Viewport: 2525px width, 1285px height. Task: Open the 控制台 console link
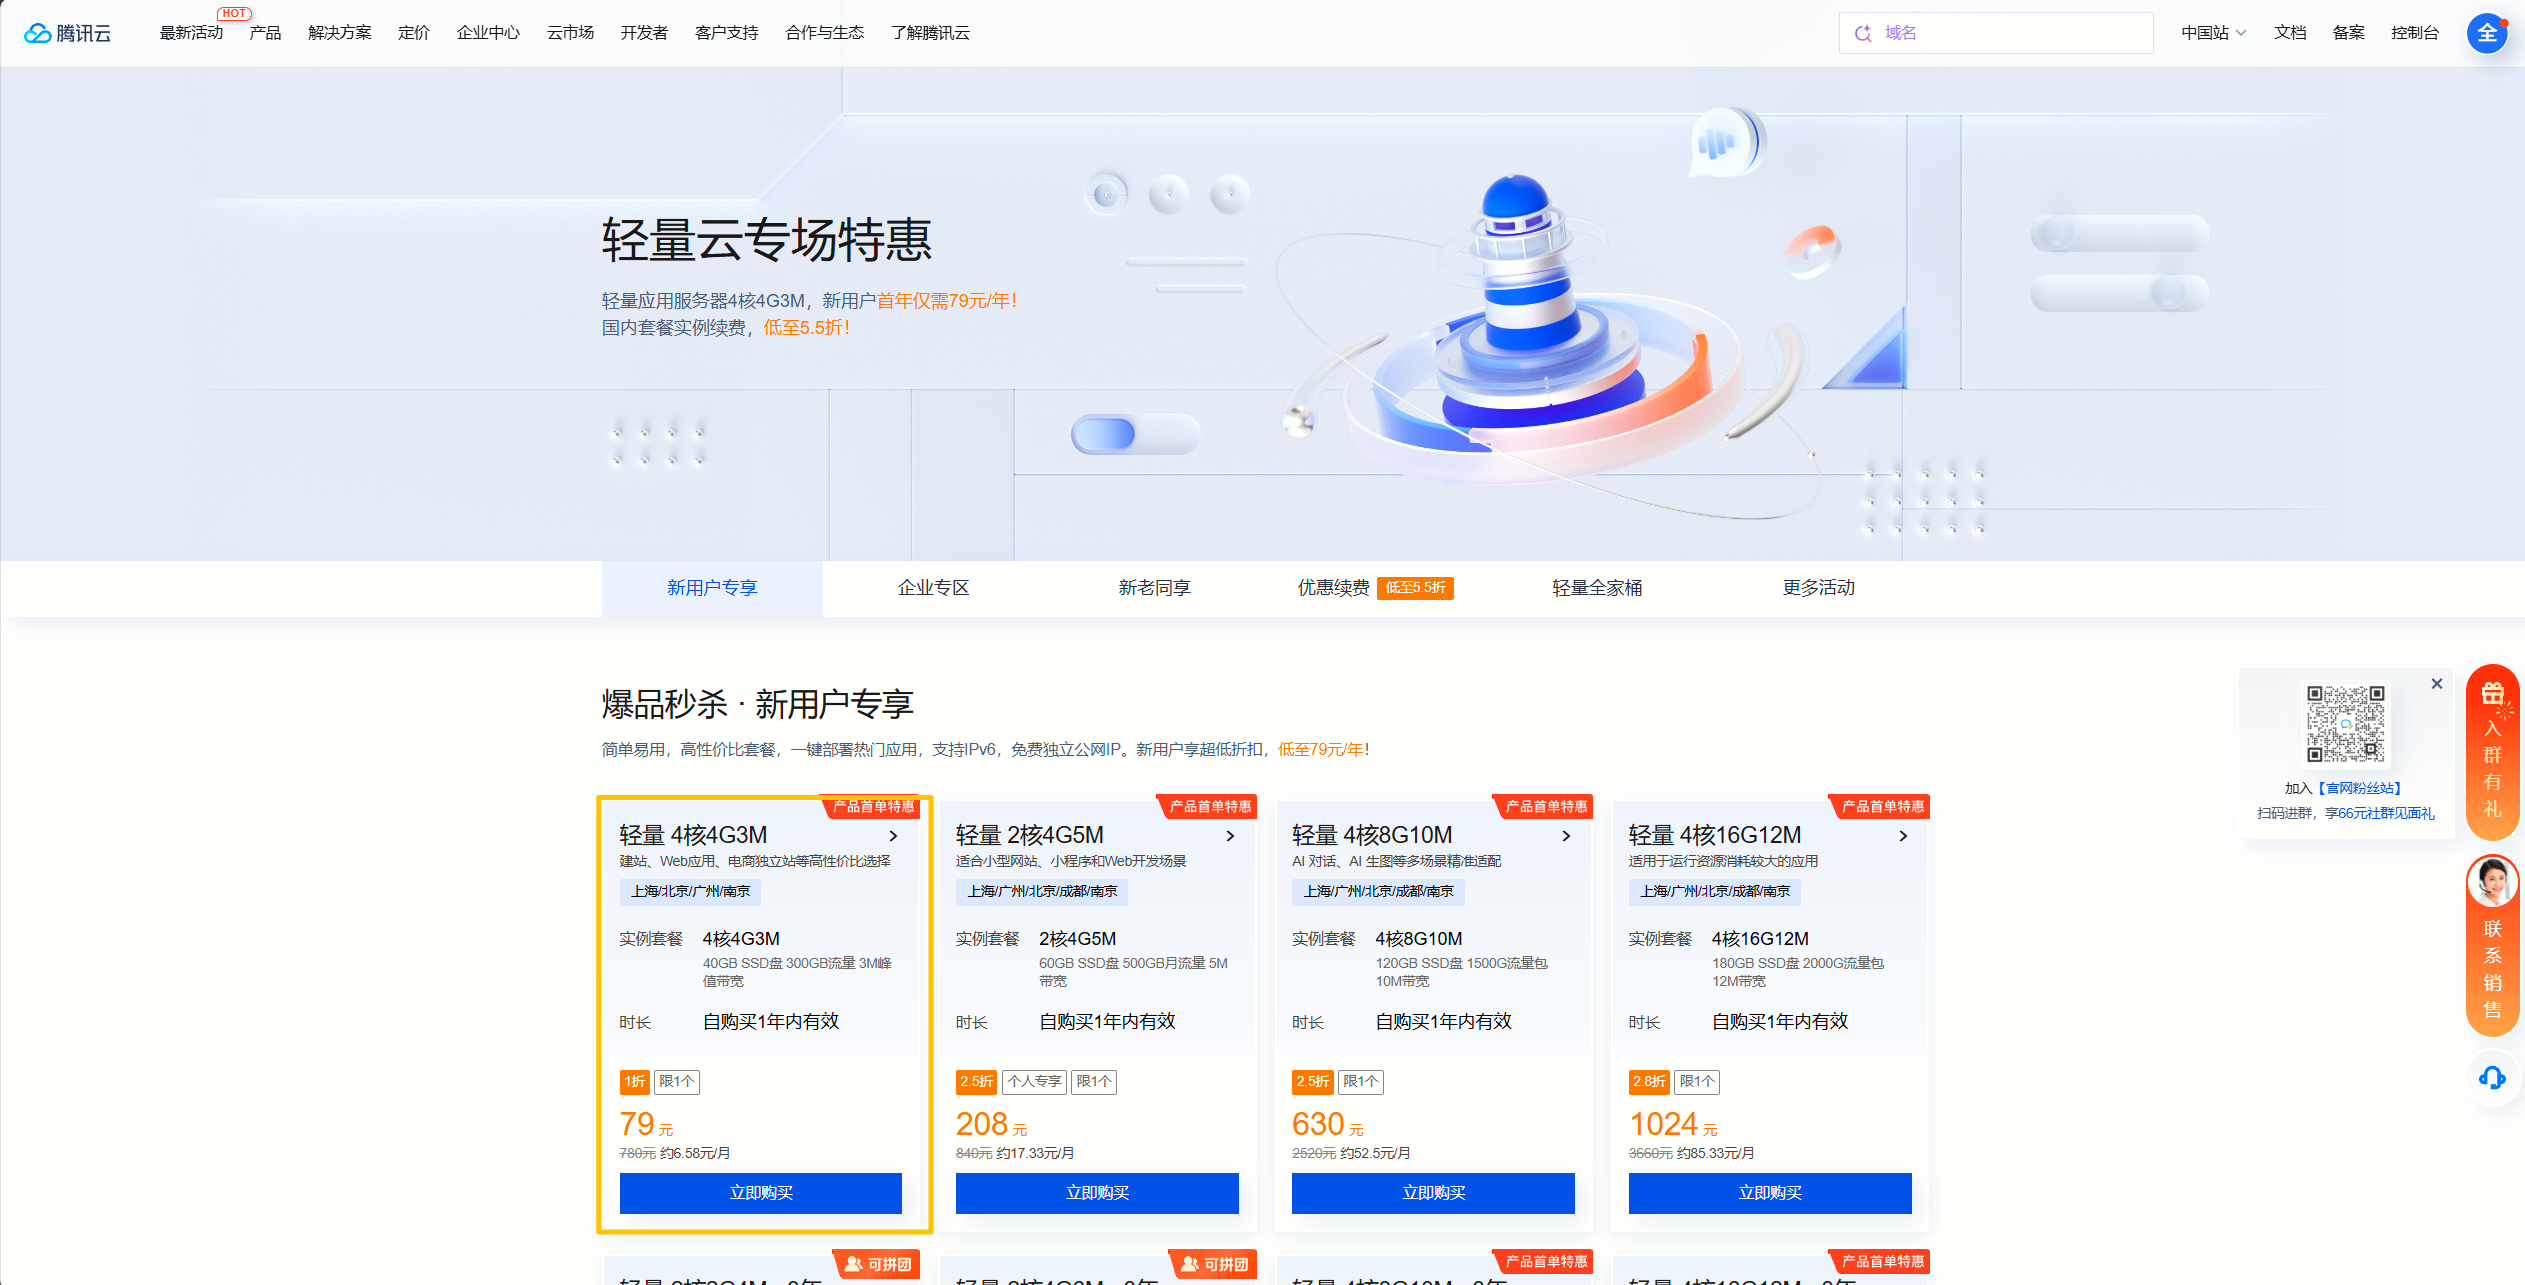tap(2414, 33)
